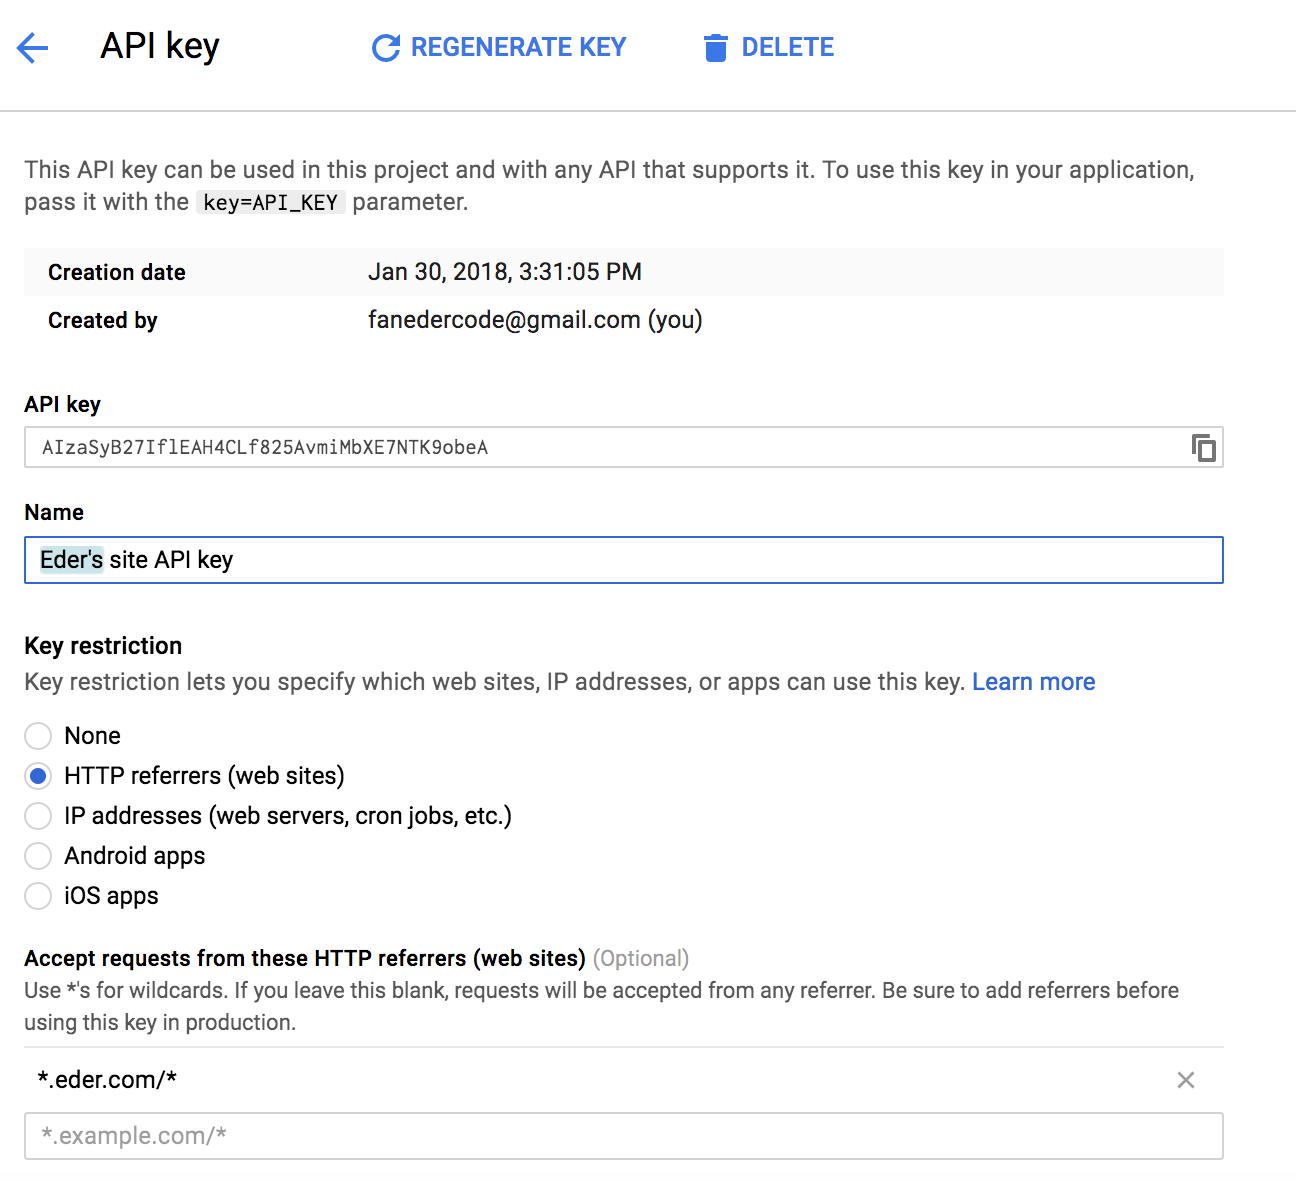Viewport: 1296px width, 1182px height.
Task: Click the delete trash can icon
Action: (715, 48)
